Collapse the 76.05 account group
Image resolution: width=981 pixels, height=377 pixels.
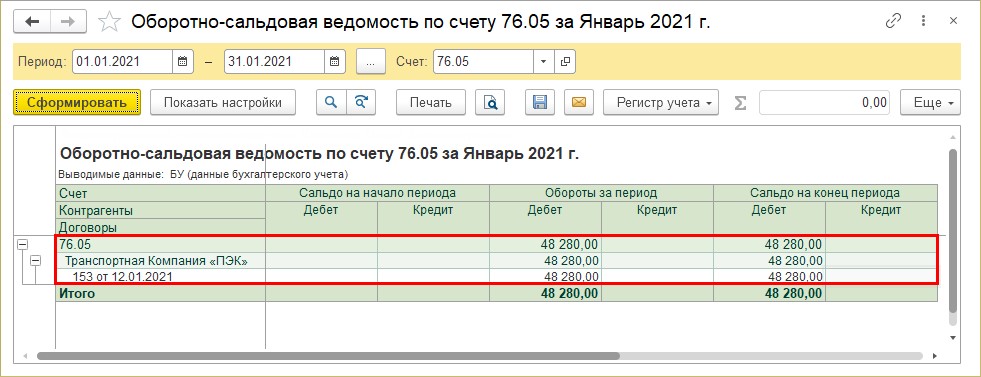point(23,245)
